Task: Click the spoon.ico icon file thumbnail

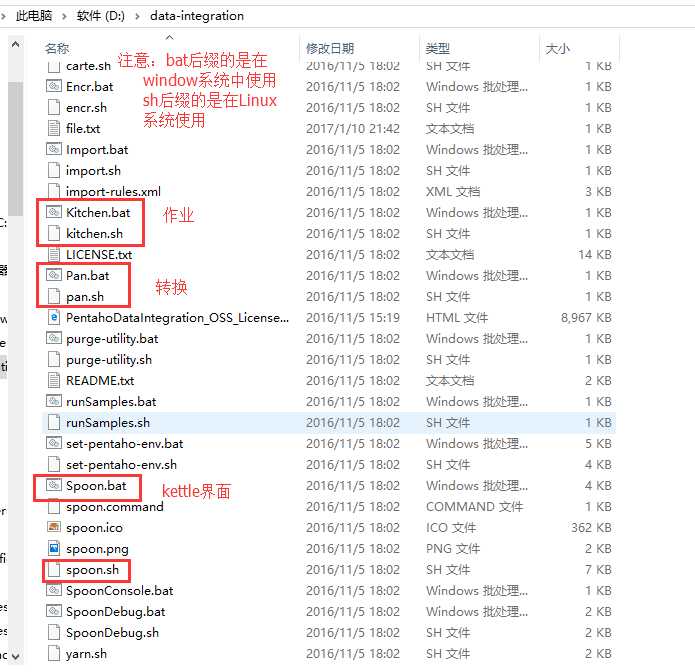Action: pyautogui.click(x=54, y=527)
